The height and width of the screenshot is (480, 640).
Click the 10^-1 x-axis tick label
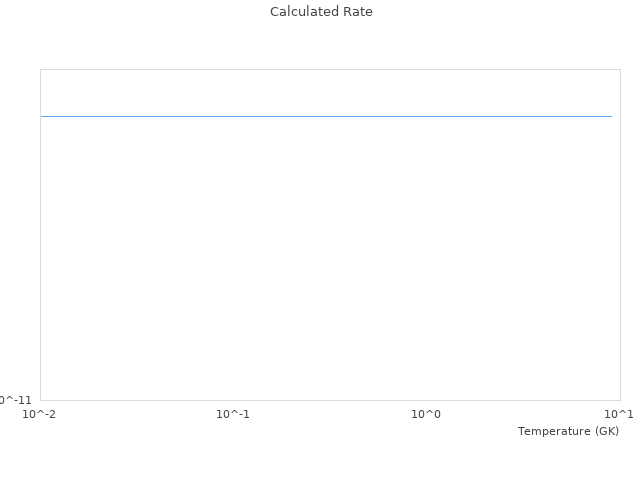pyautogui.click(x=233, y=414)
